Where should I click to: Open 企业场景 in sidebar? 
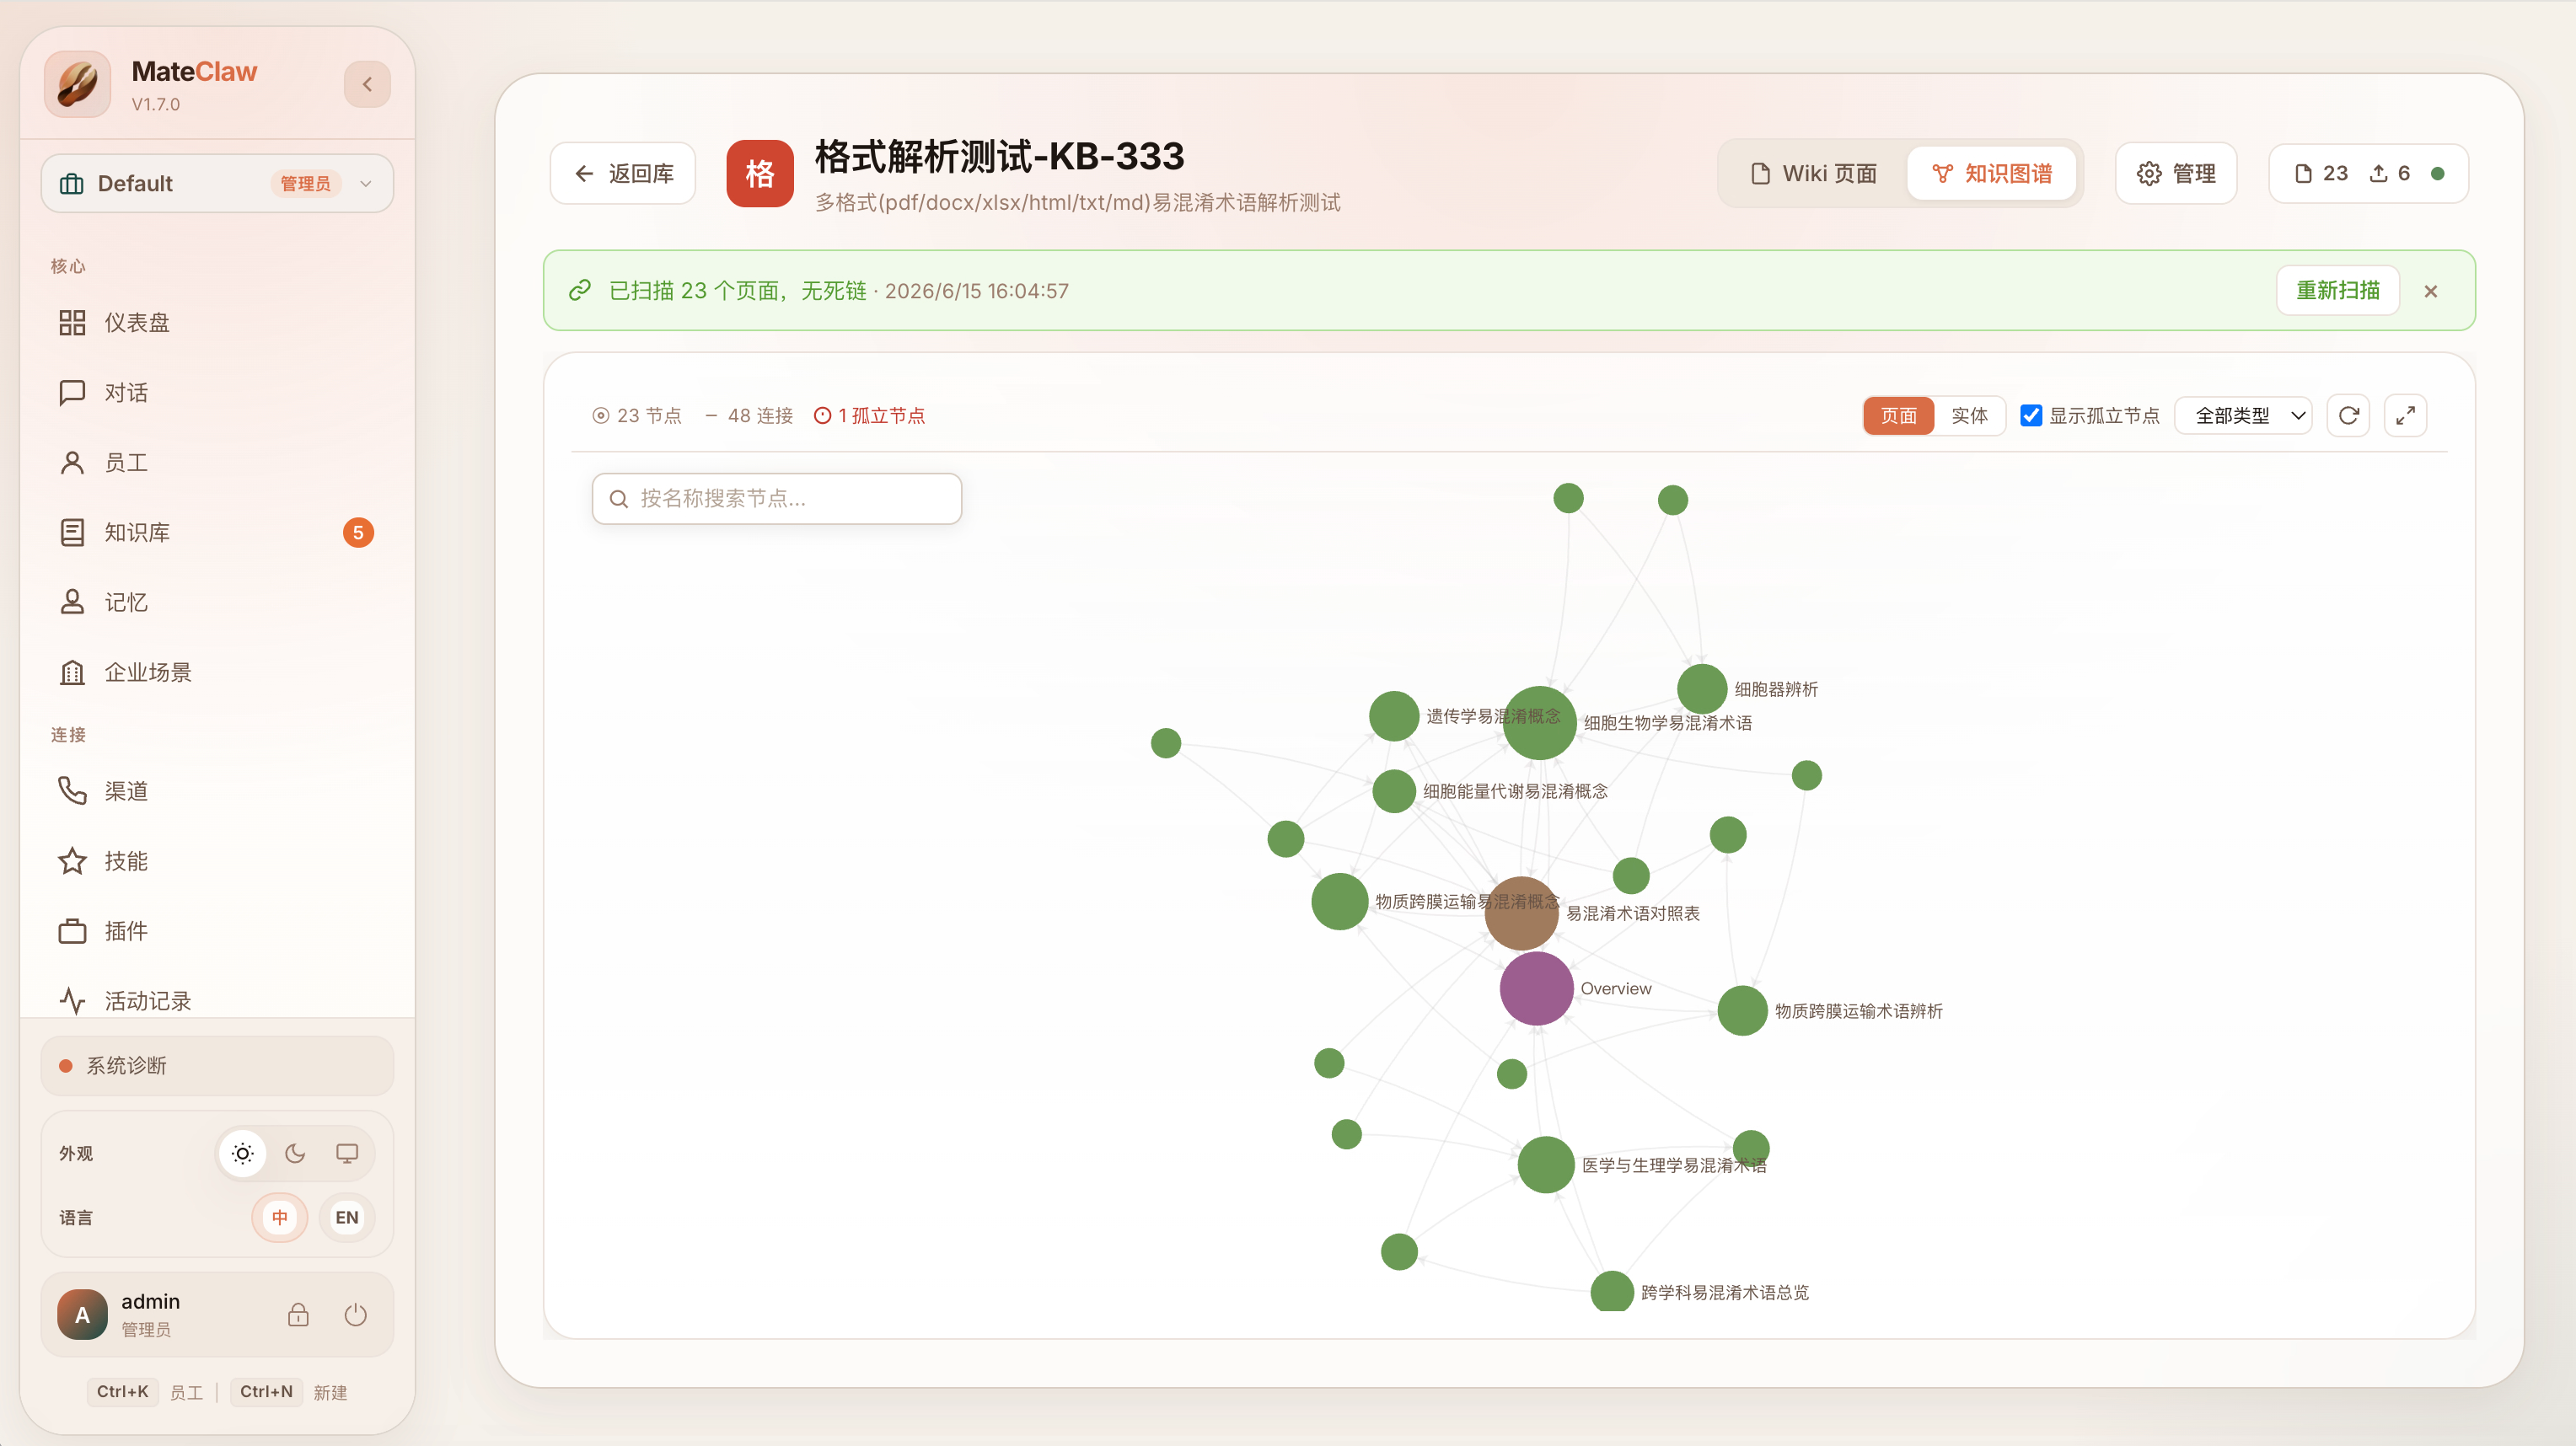(x=217, y=672)
